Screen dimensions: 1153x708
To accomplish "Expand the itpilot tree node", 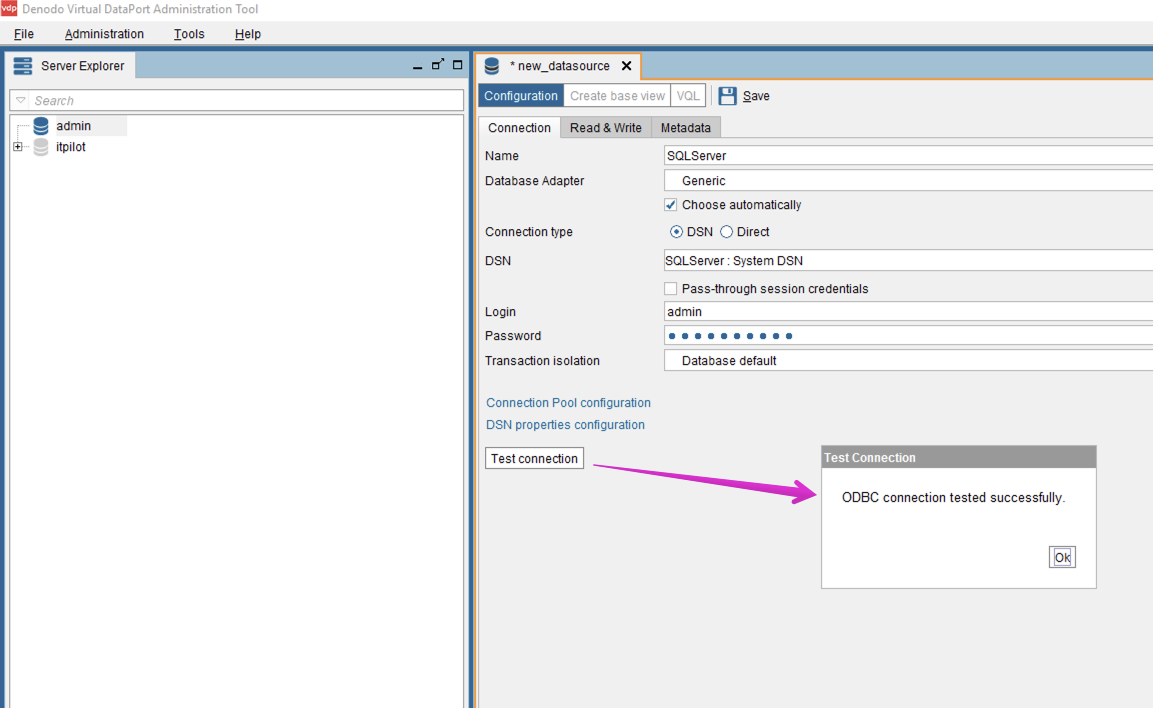I will (18, 147).
